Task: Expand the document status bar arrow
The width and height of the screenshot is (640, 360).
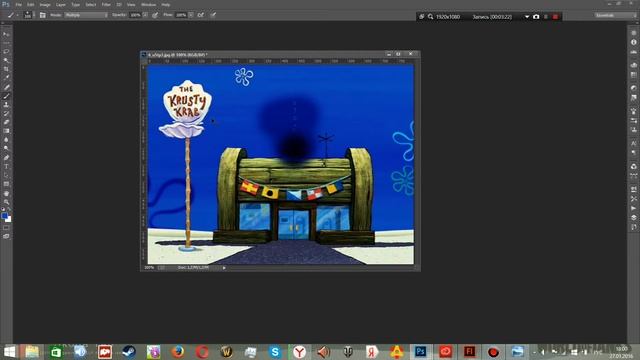Action: coord(224,268)
